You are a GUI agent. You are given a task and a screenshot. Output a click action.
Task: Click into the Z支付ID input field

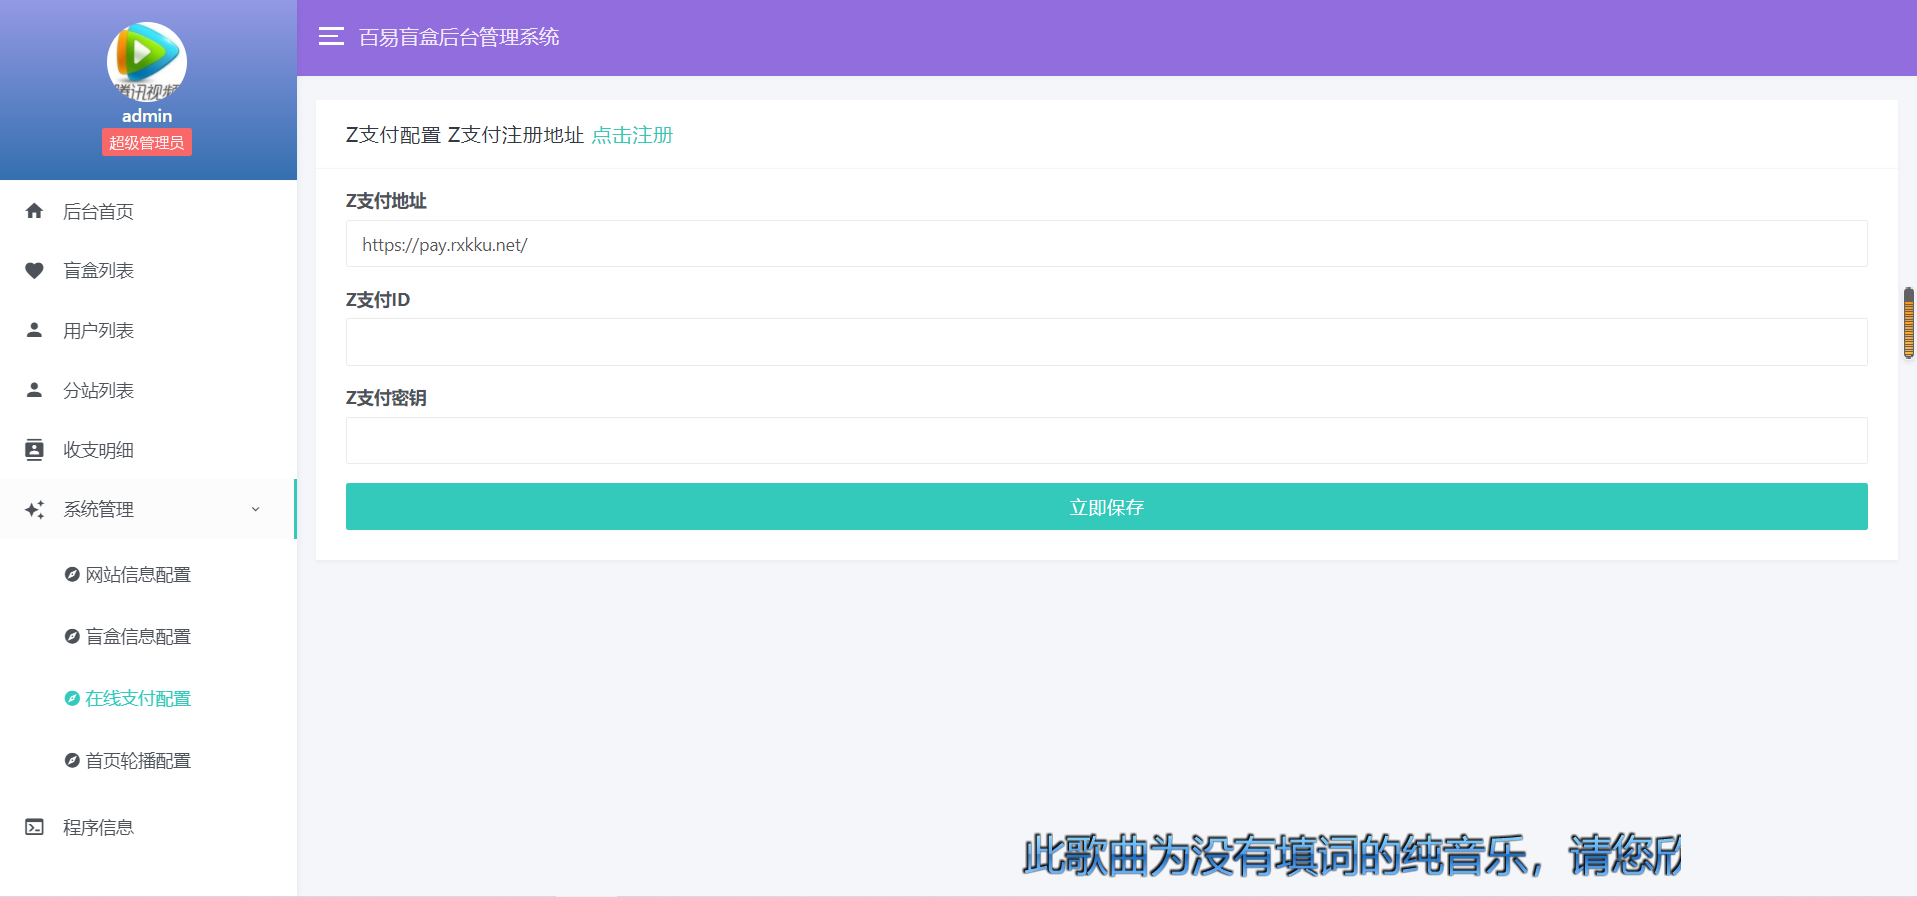coord(1106,342)
